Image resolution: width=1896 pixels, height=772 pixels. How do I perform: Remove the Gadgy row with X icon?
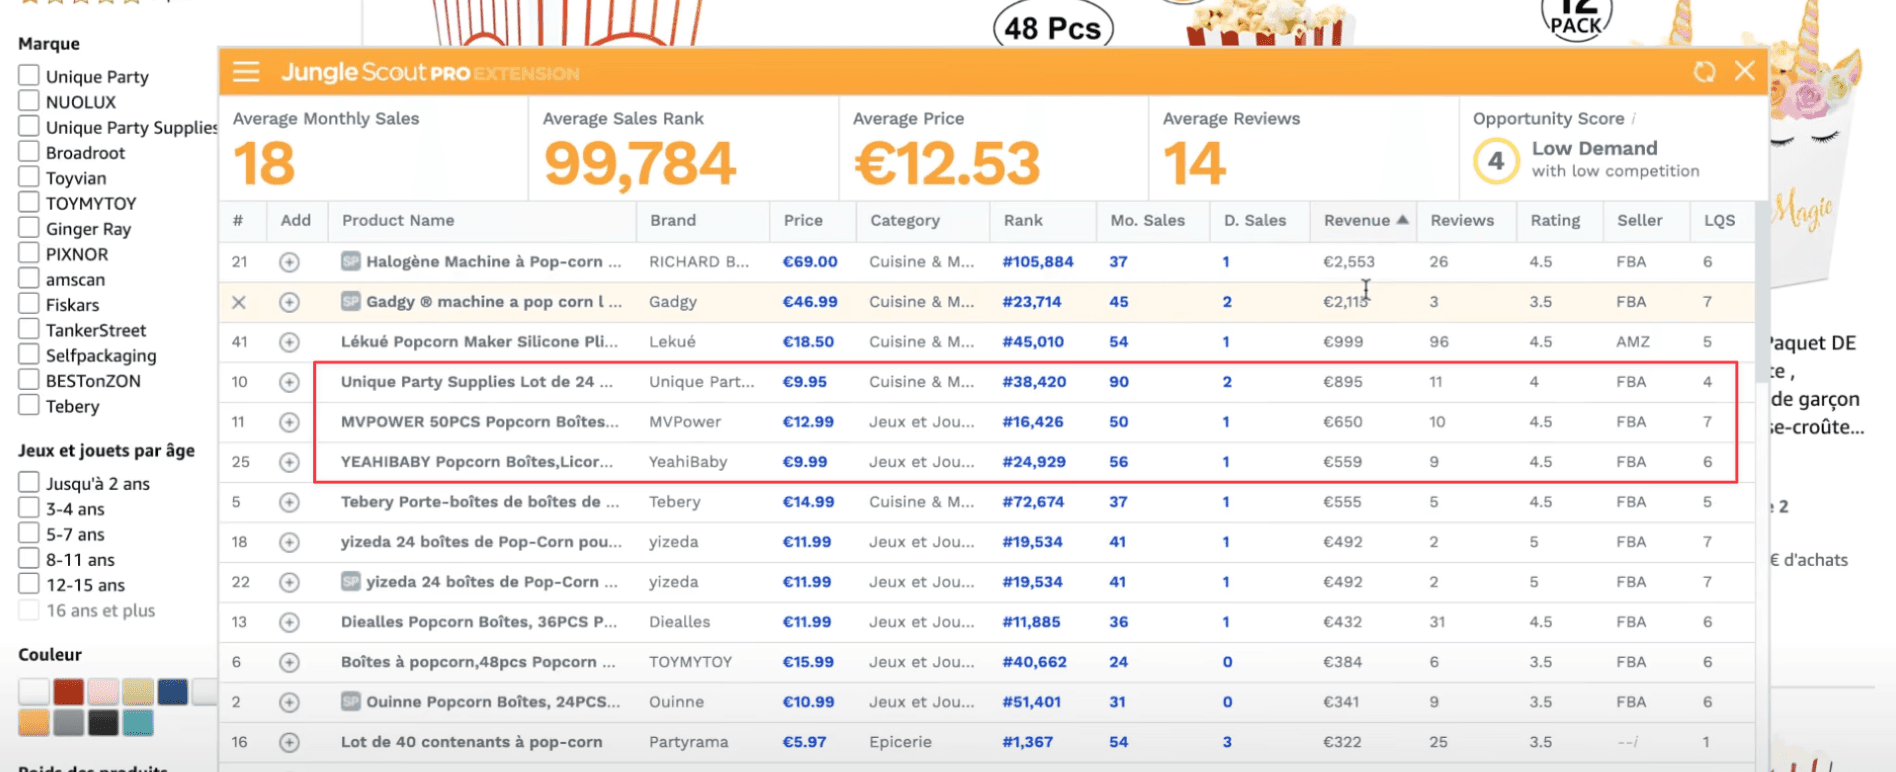[x=239, y=302]
